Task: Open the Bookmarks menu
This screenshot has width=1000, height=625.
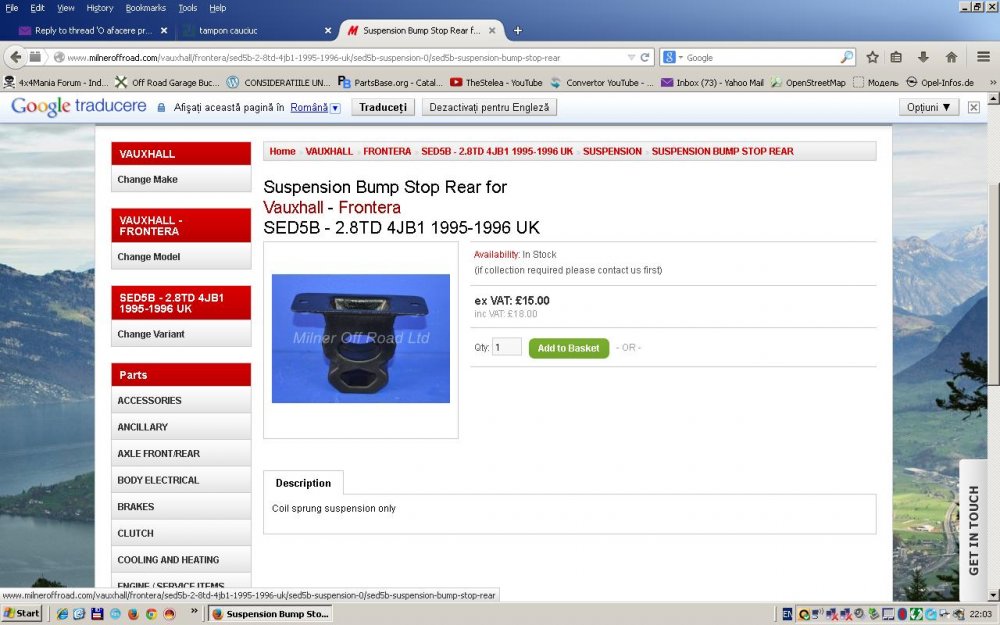Action: [145, 8]
